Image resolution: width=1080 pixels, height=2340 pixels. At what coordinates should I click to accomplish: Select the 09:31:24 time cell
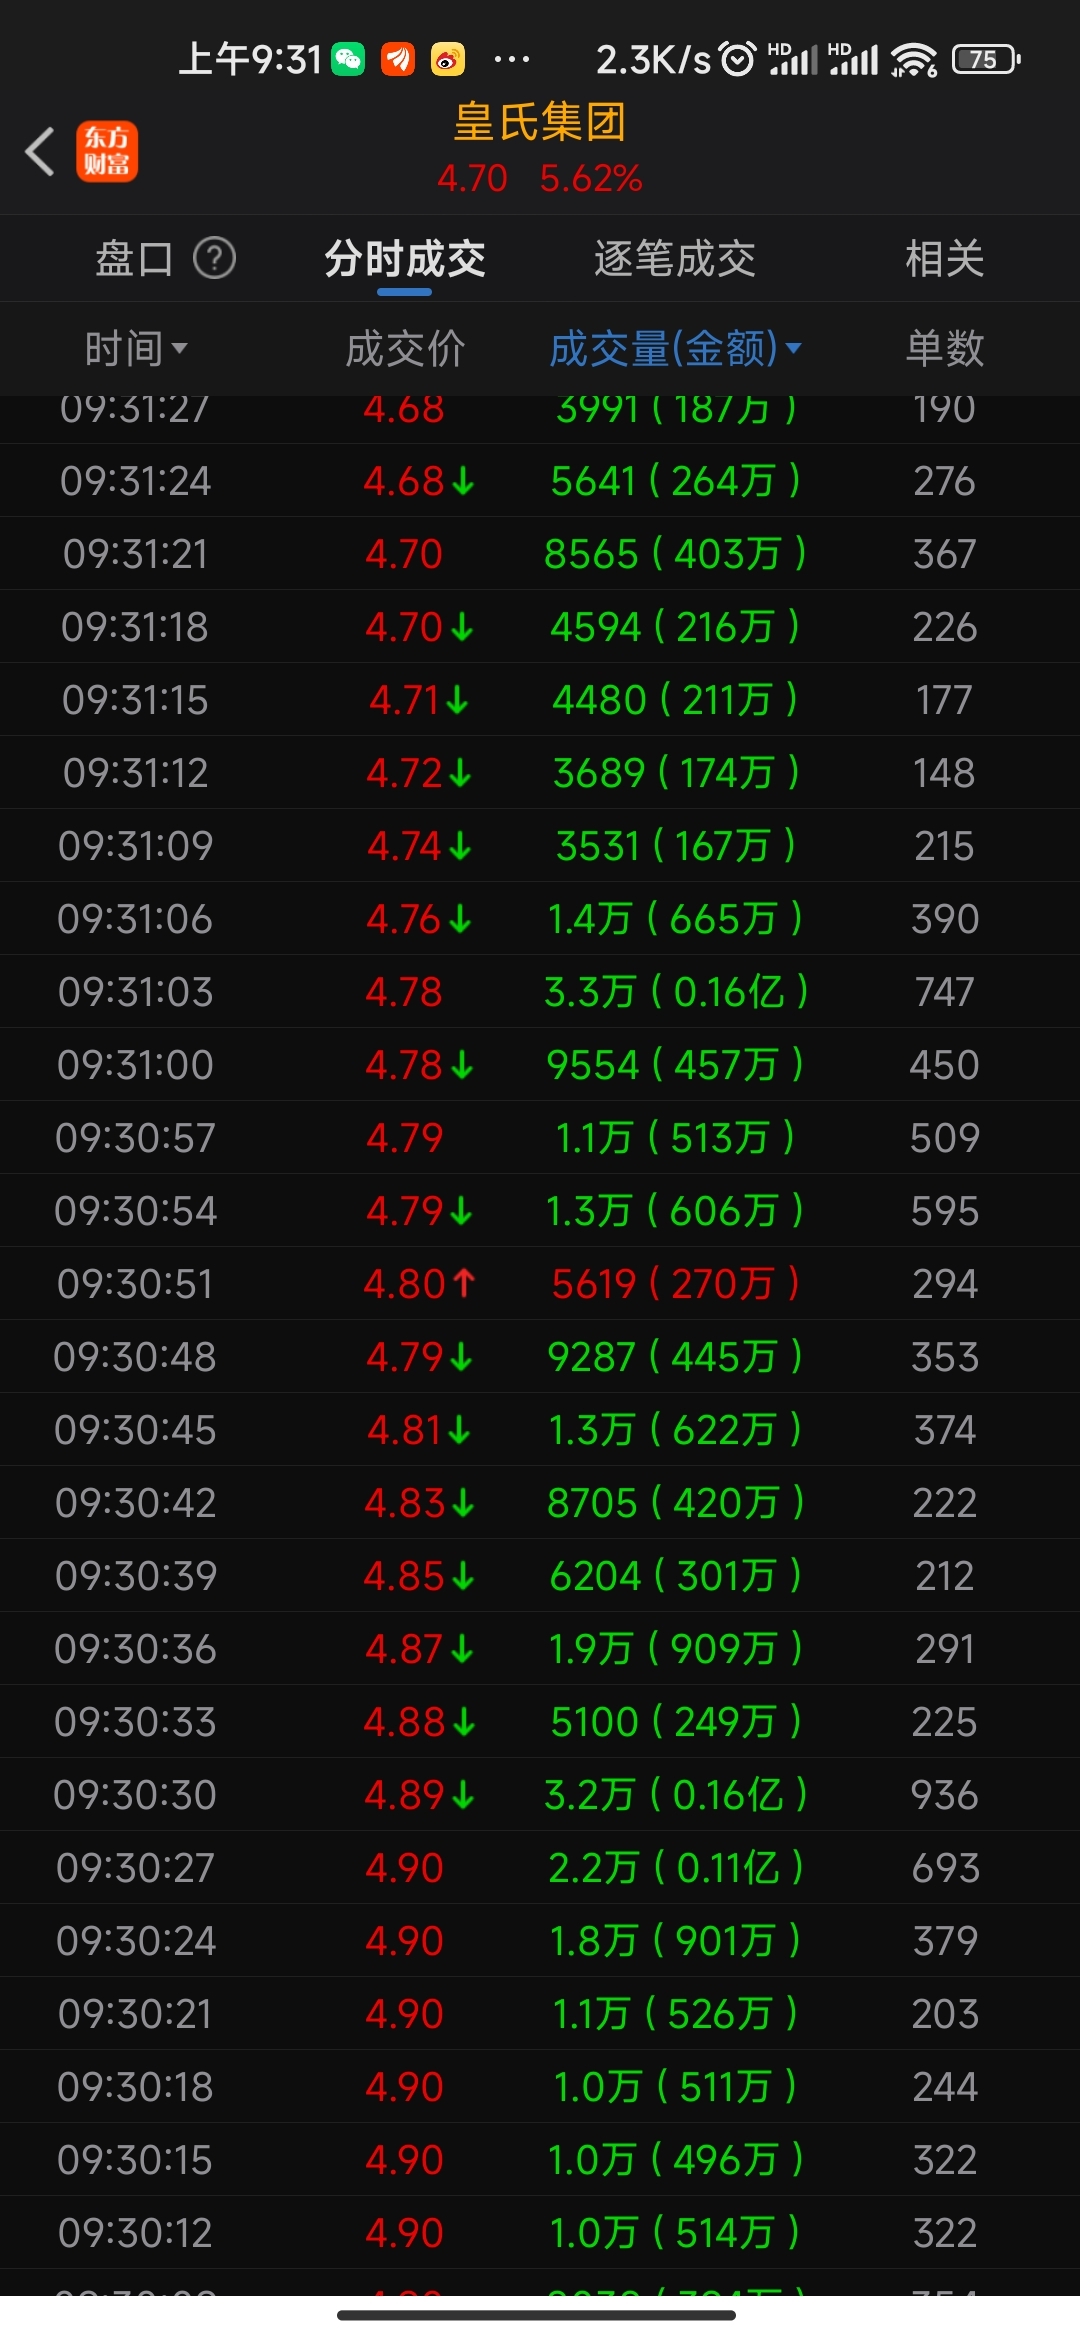[x=135, y=481]
